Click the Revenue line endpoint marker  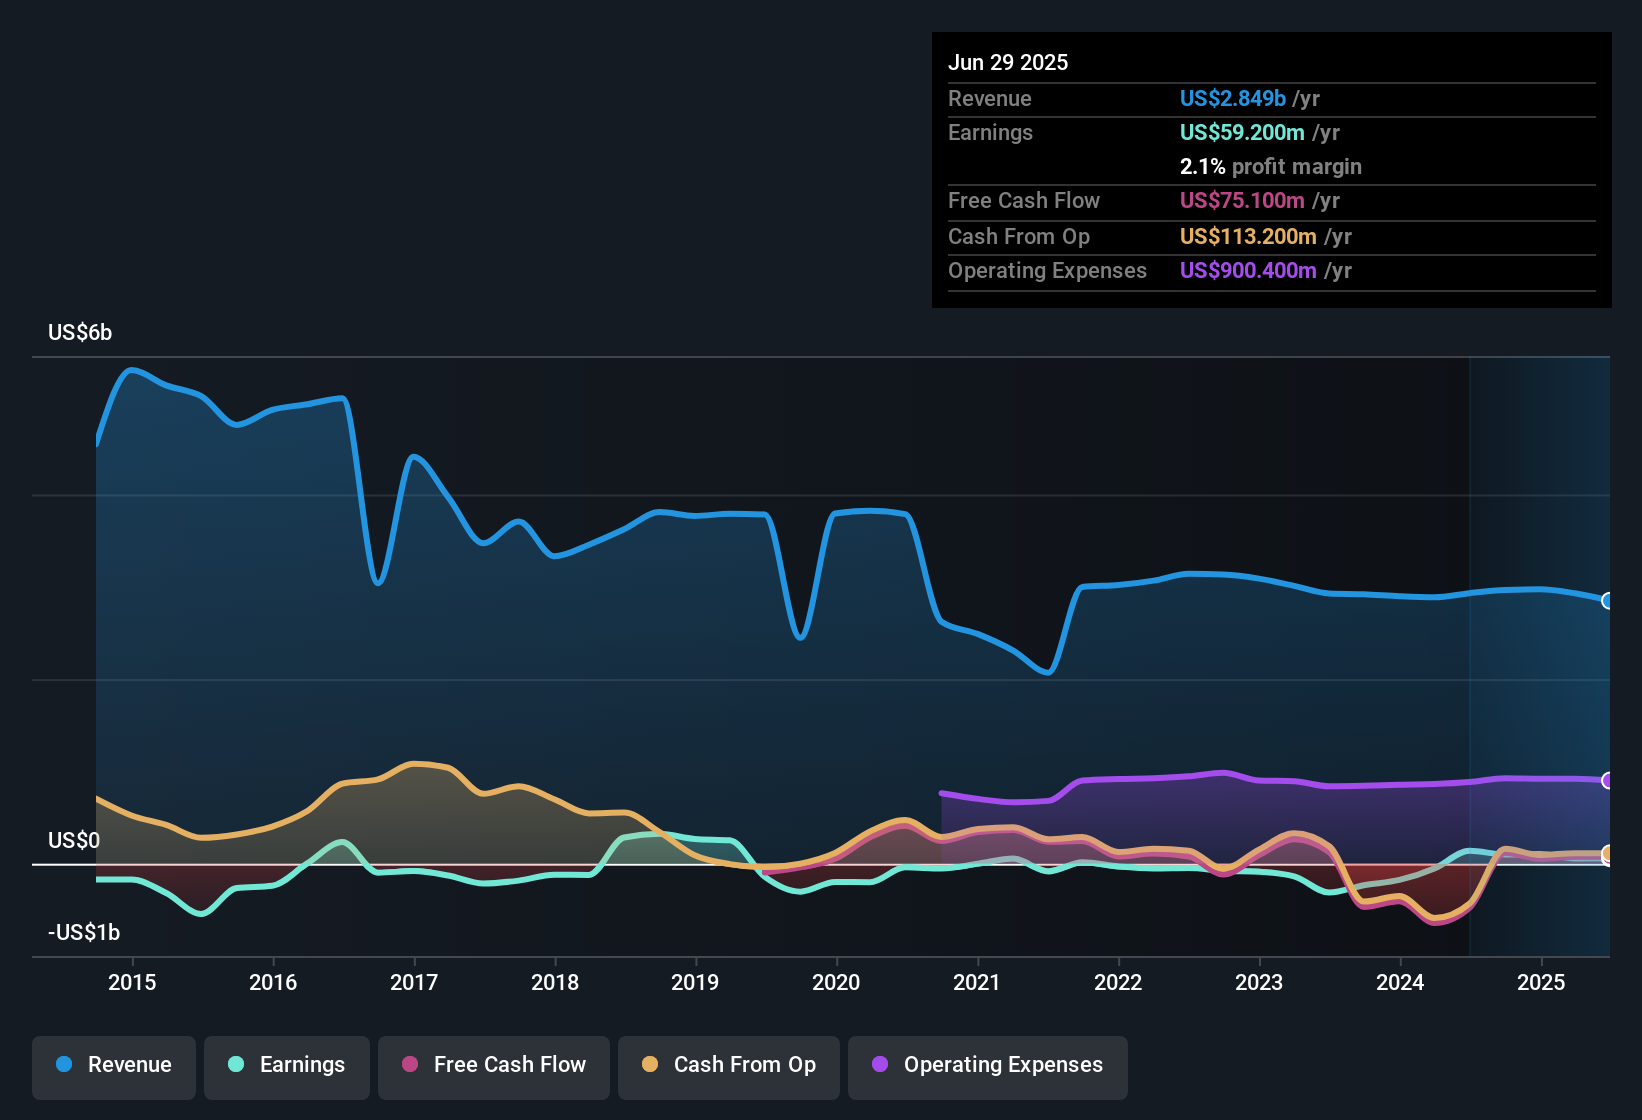tap(1608, 601)
